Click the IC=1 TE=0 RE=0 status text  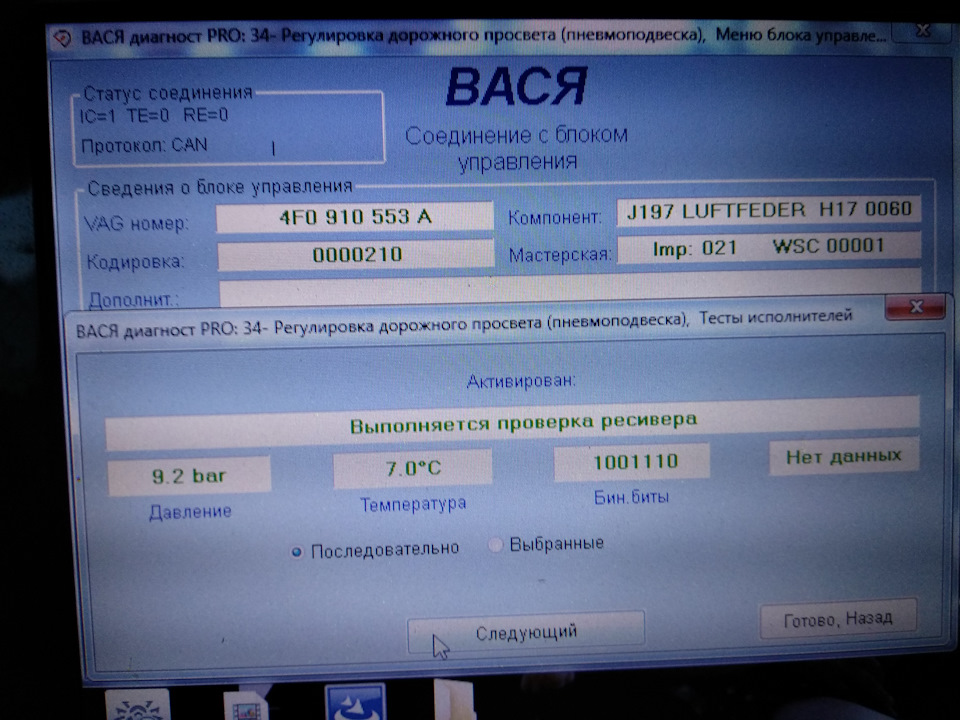(x=154, y=115)
